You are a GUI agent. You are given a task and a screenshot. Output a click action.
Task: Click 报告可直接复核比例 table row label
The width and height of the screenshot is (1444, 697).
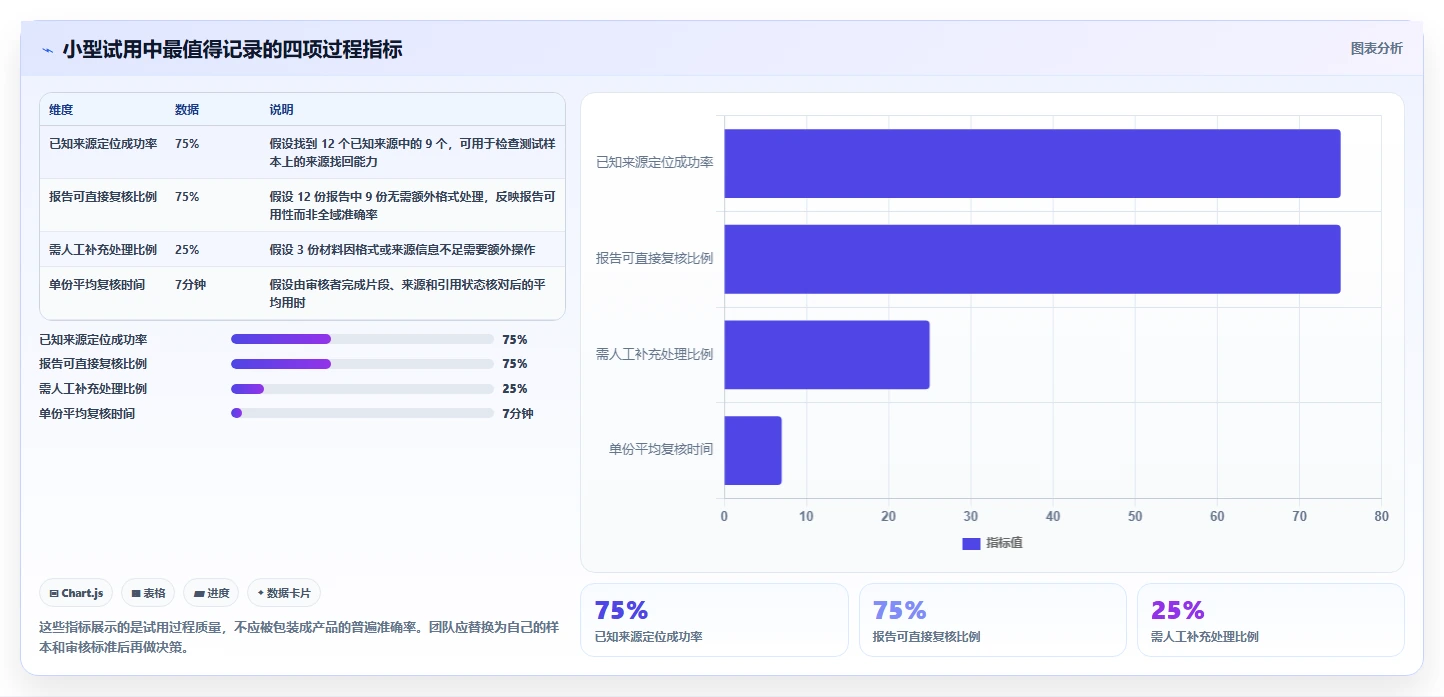point(103,197)
